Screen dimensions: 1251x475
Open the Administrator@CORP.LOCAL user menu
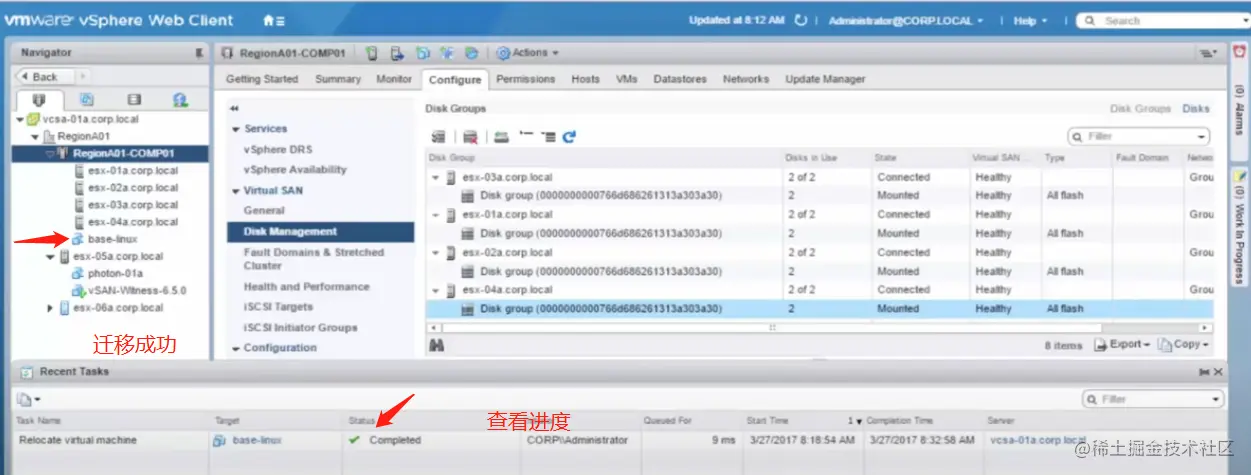point(906,20)
